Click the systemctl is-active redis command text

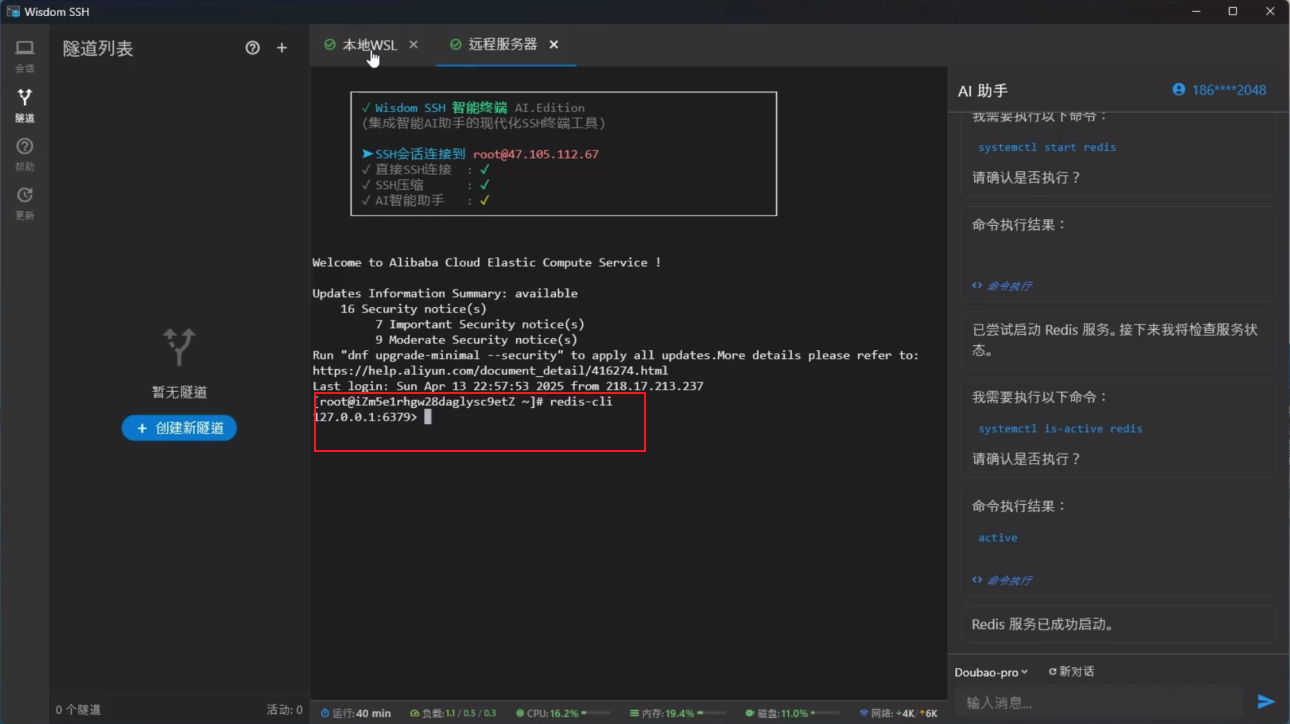[1060, 429]
